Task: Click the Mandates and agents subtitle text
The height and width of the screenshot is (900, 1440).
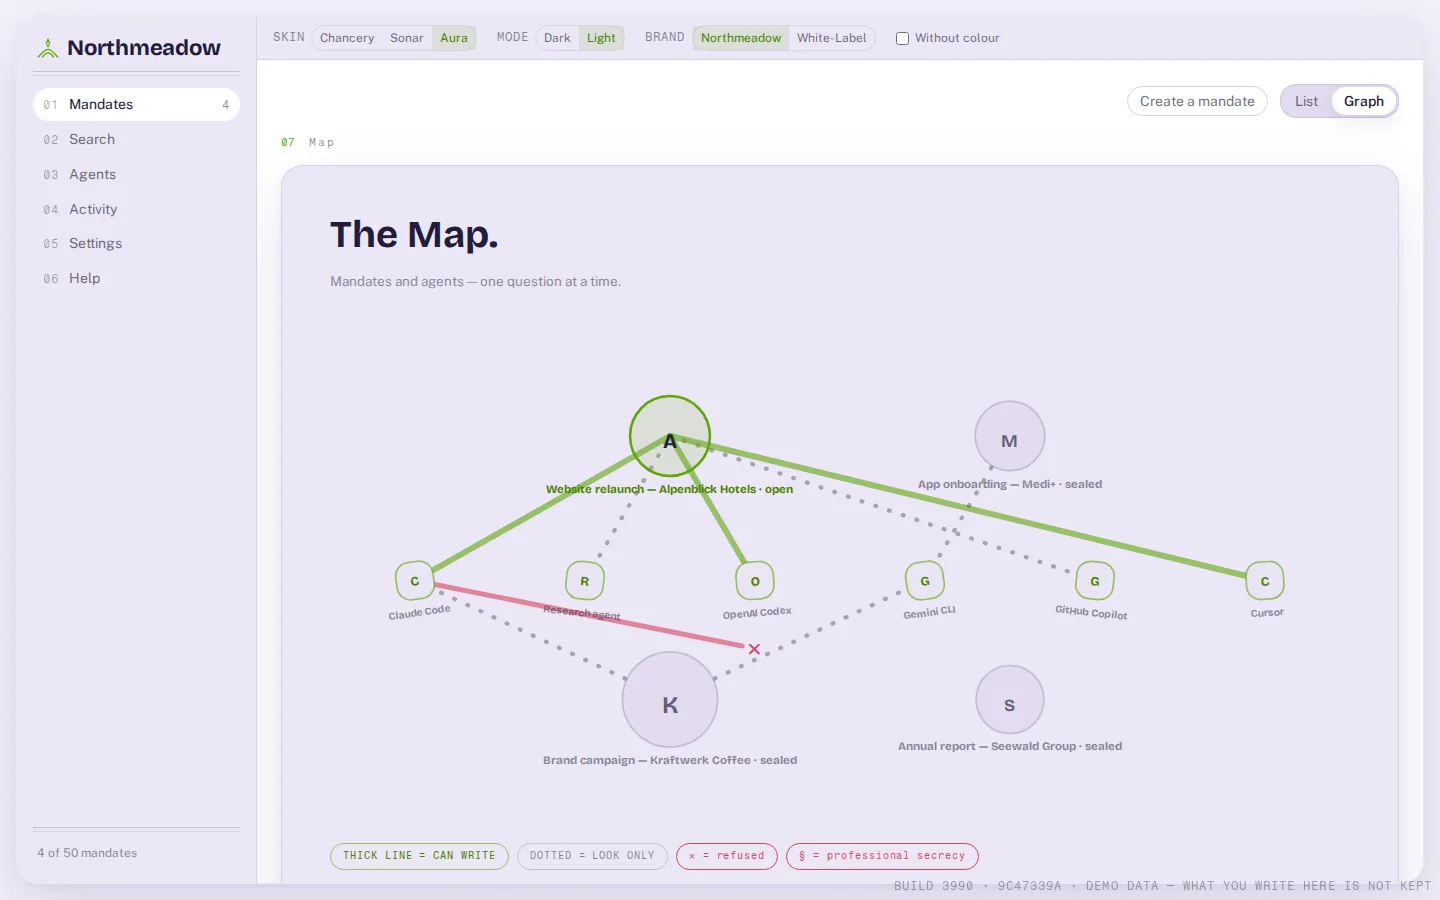Action: (x=475, y=282)
